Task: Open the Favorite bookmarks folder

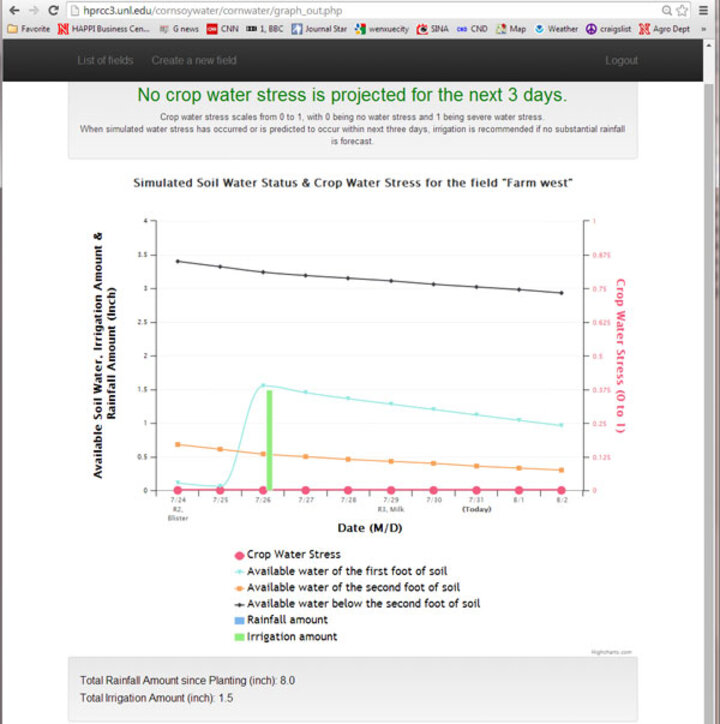Action: click(x=29, y=29)
